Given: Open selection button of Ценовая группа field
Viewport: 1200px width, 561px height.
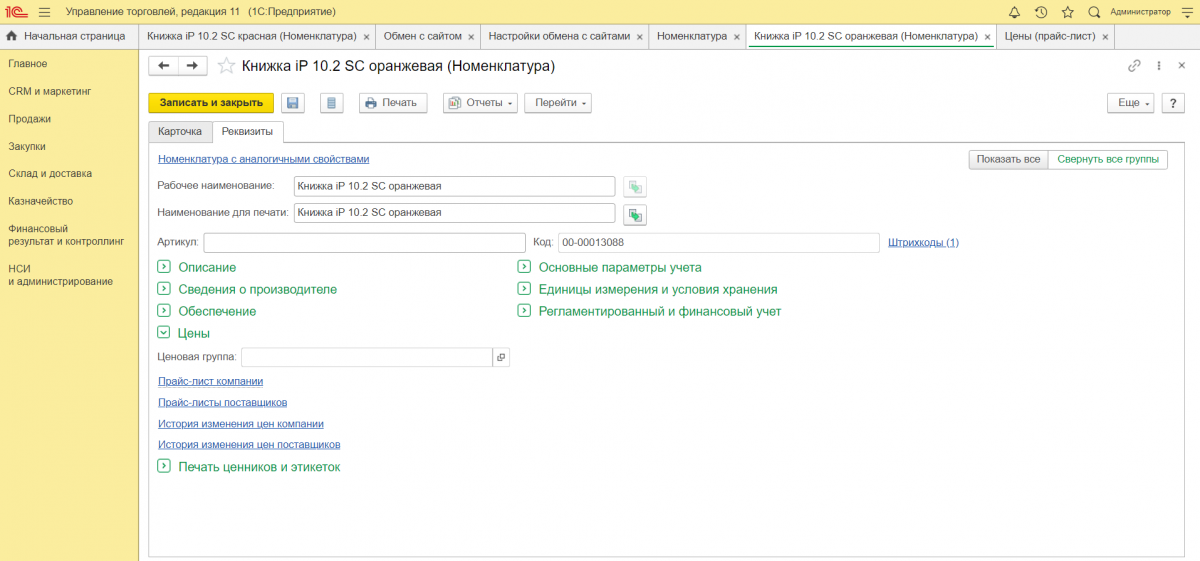Looking at the screenshot, I should [501, 357].
